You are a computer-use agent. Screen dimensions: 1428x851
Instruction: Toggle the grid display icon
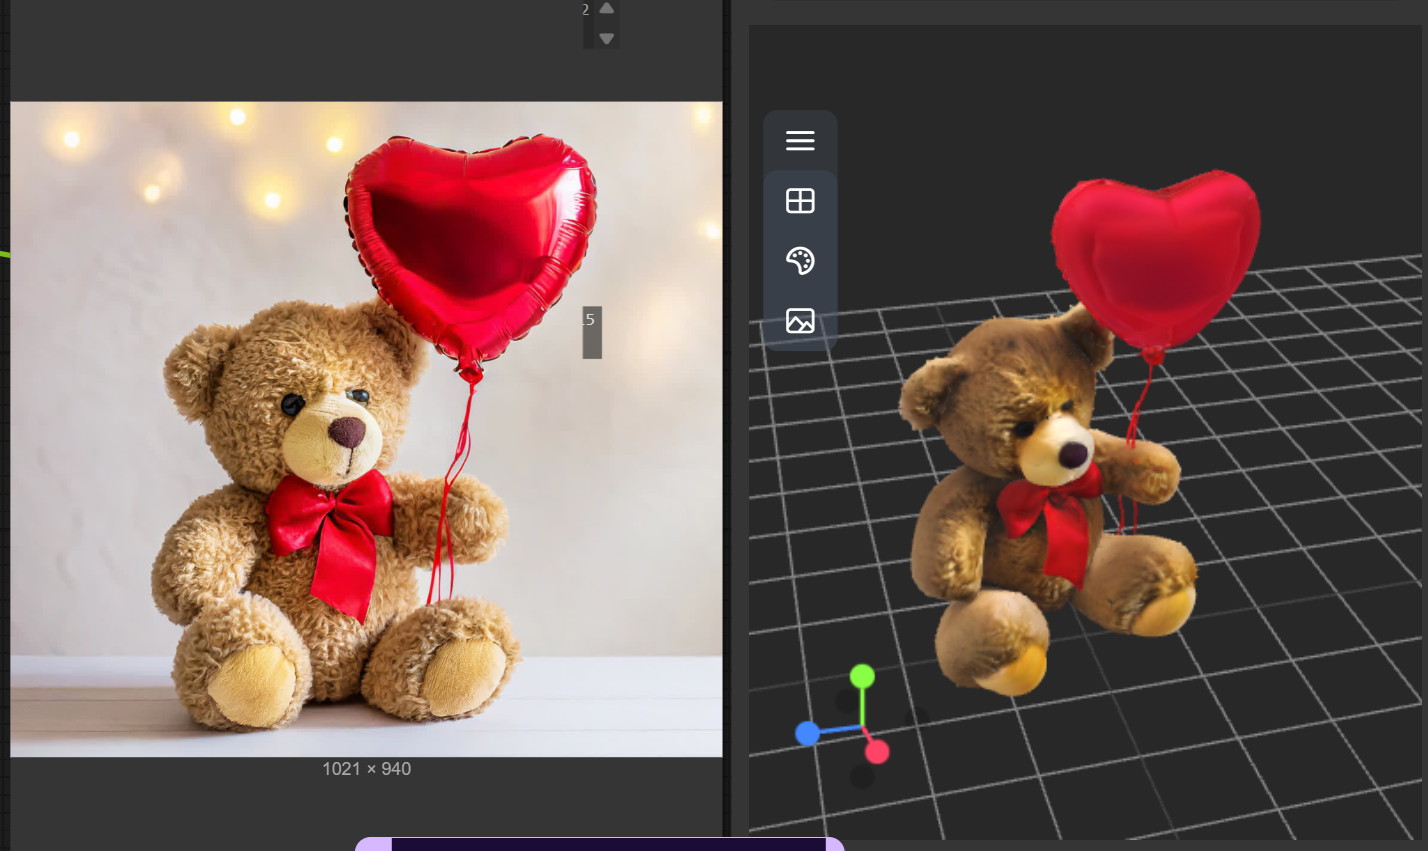coord(800,201)
